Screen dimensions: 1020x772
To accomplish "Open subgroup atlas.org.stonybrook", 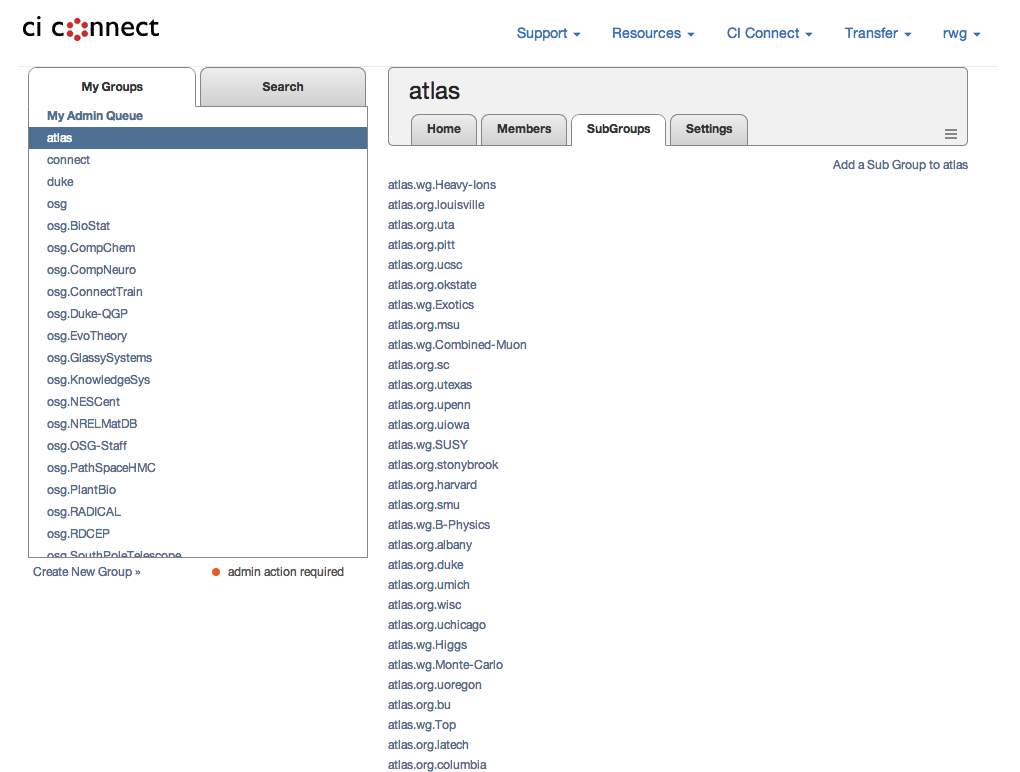I will click(x=443, y=465).
